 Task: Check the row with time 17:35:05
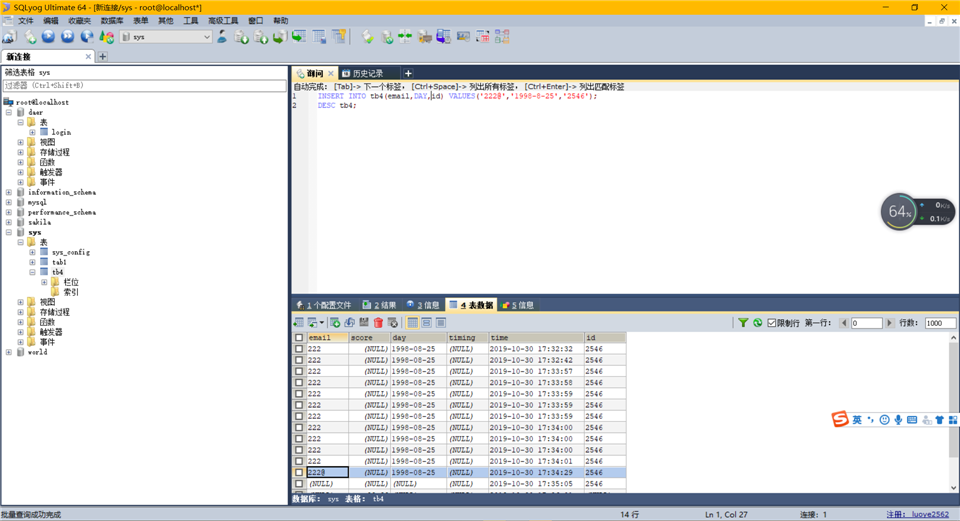[299, 484]
